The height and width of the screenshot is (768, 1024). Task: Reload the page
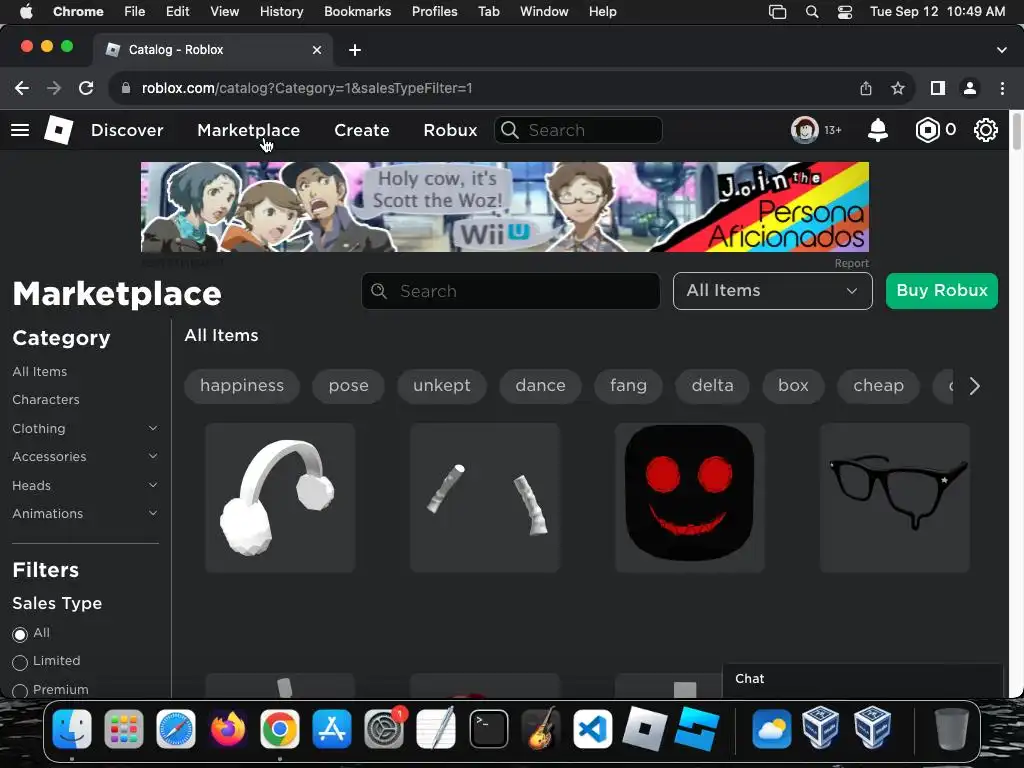tap(86, 88)
